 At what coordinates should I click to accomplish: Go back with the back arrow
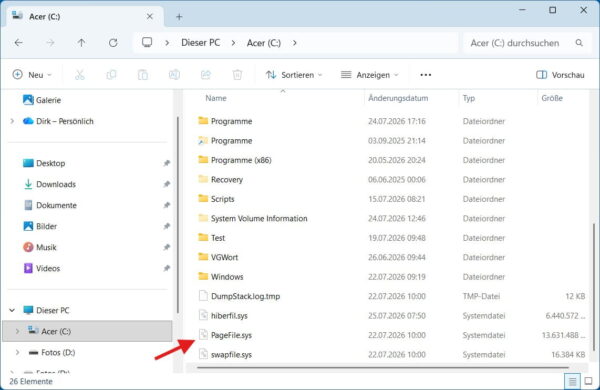[x=19, y=43]
